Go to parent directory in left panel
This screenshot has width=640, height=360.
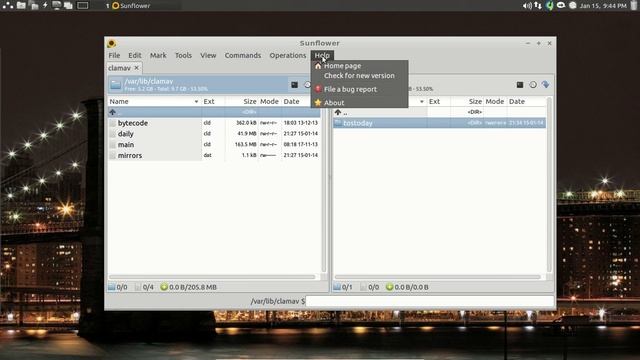(x=214, y=112)
